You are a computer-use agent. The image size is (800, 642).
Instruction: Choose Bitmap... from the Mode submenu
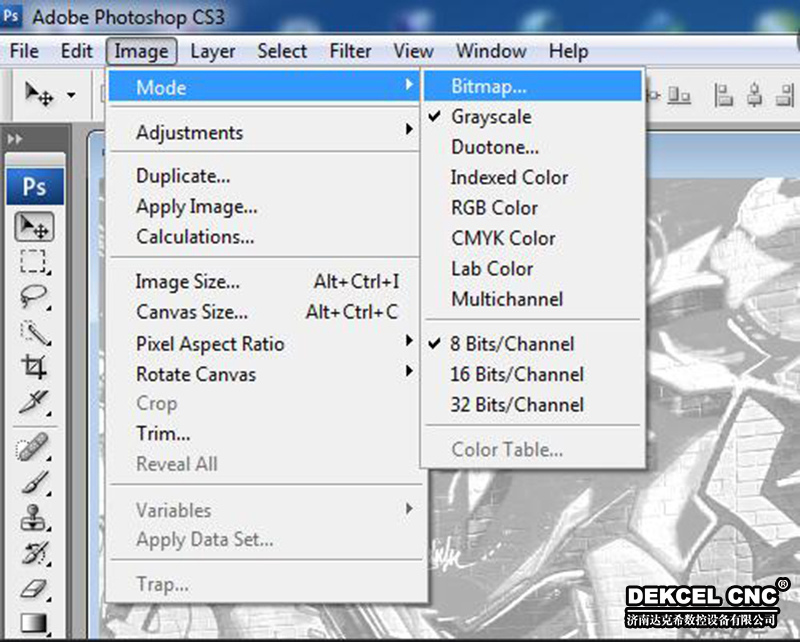pos(489,87)
